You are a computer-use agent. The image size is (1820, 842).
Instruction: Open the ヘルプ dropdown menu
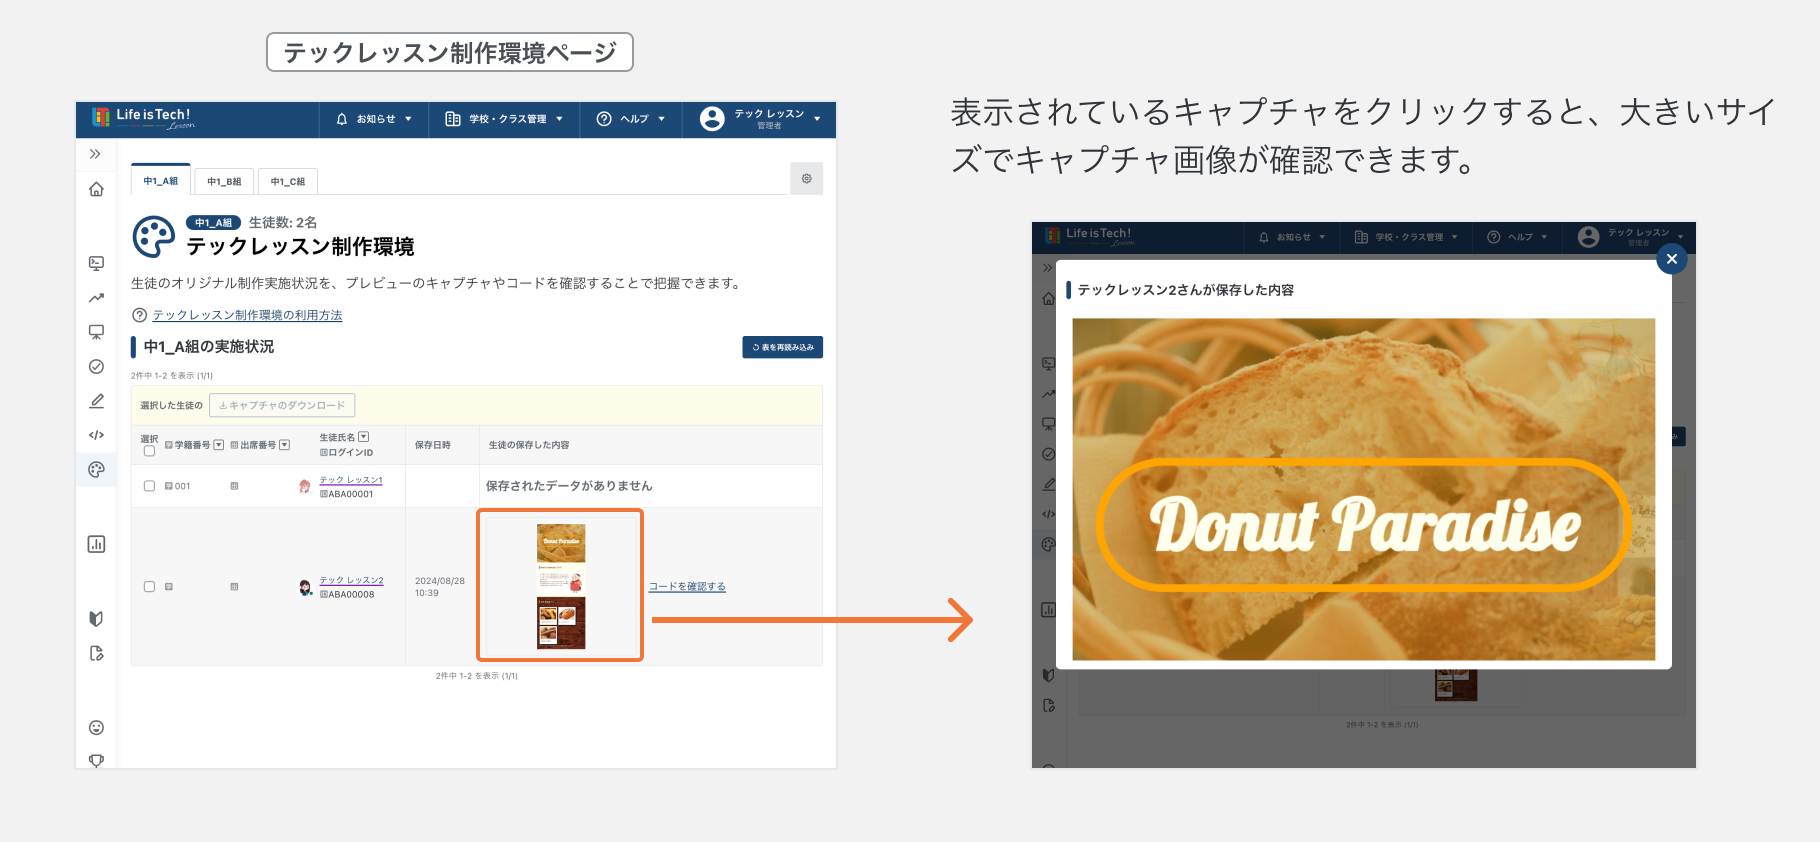pos(630,119)
